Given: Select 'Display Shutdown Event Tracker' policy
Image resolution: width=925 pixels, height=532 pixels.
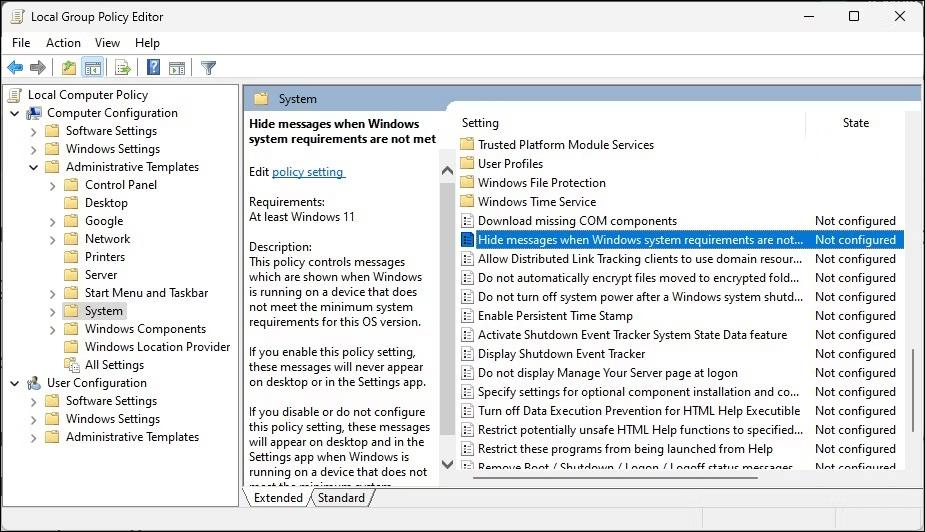Looking at the screenshot, I should pos(561,354).
